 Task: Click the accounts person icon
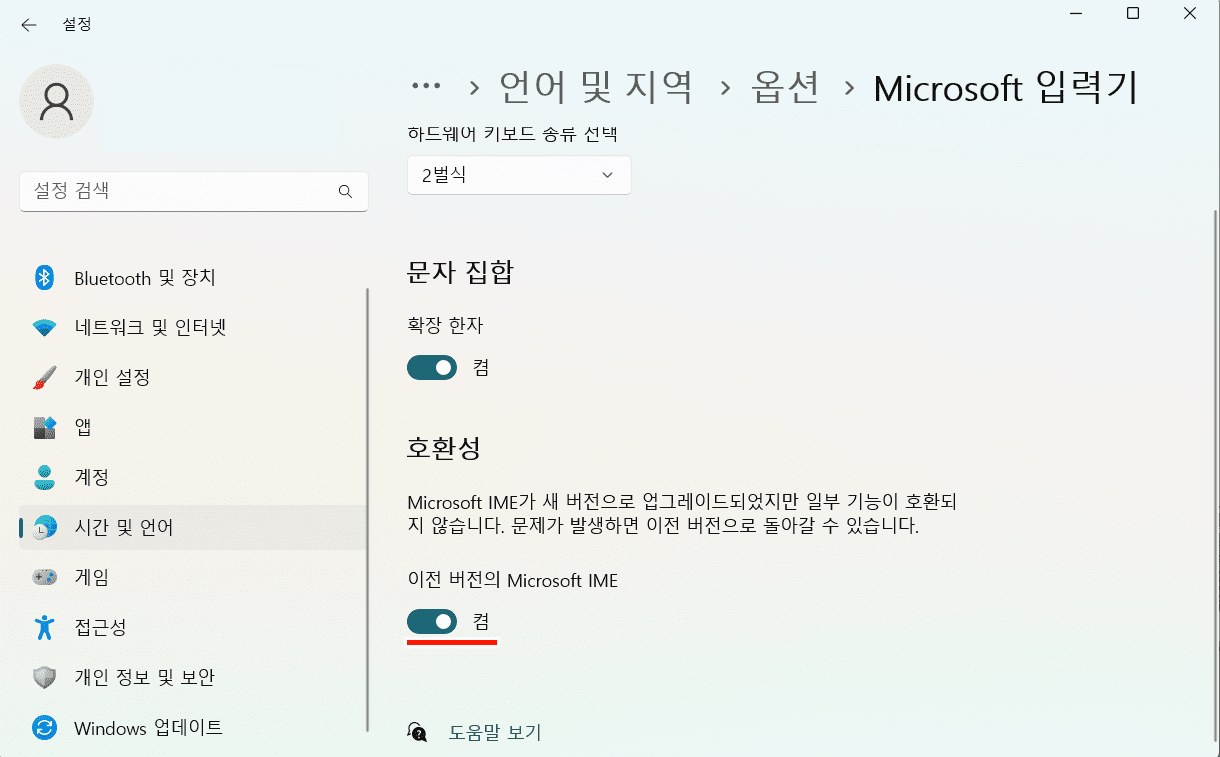tap(44, 478)
